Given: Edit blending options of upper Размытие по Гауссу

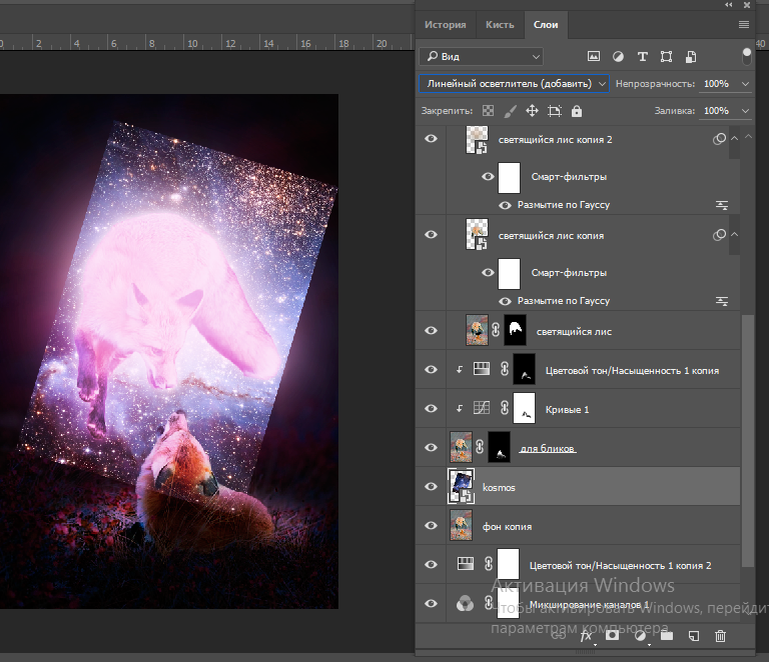Looking at the screenshot, I should click(721, 205).
